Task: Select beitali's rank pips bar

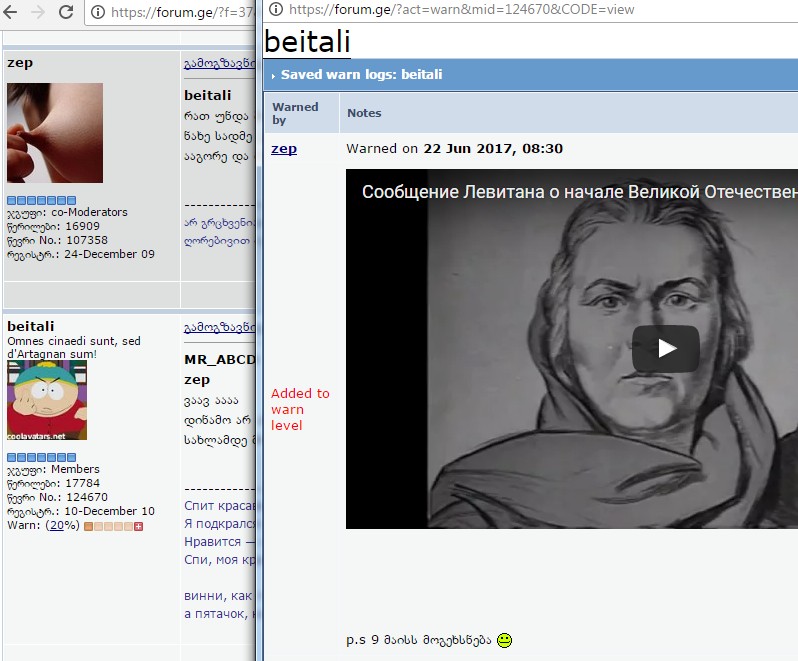Action: [x=42, y=457]
